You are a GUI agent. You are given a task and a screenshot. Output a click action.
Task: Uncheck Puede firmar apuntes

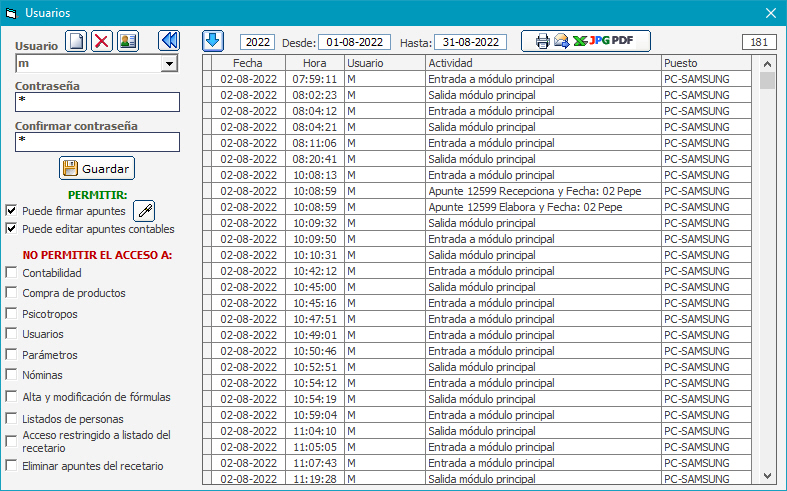tap(11, 211)
